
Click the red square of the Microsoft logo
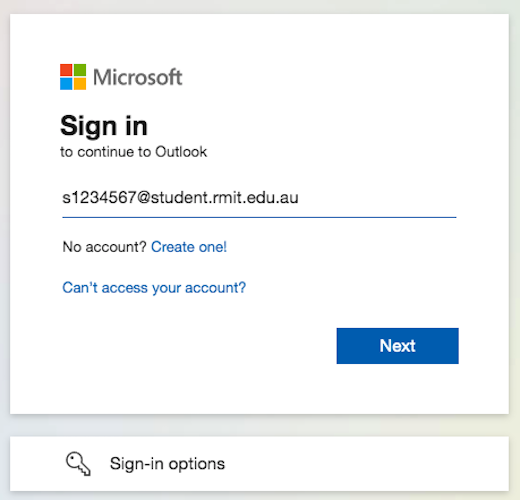tap(66, 70)
